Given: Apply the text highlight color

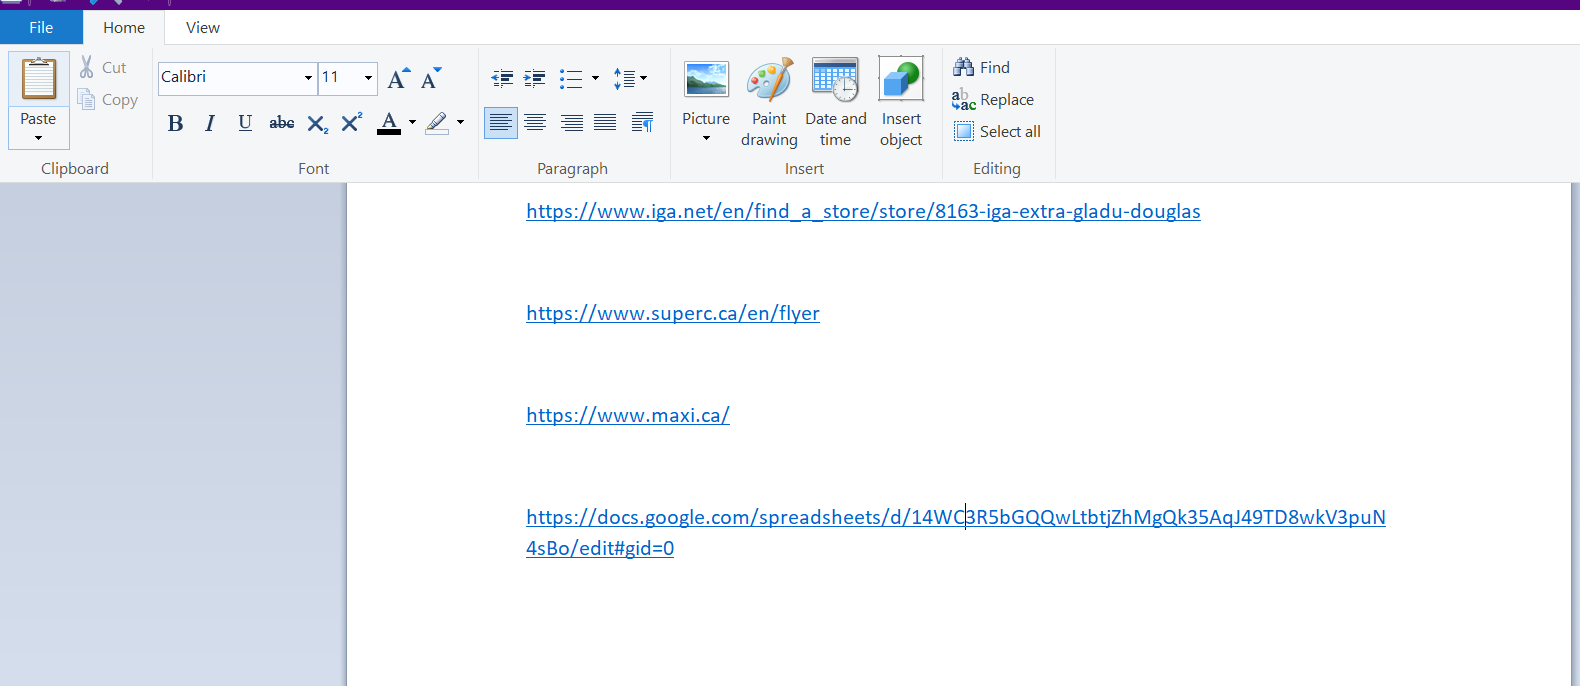Looking at the screenshot, I should pos(437,123).
